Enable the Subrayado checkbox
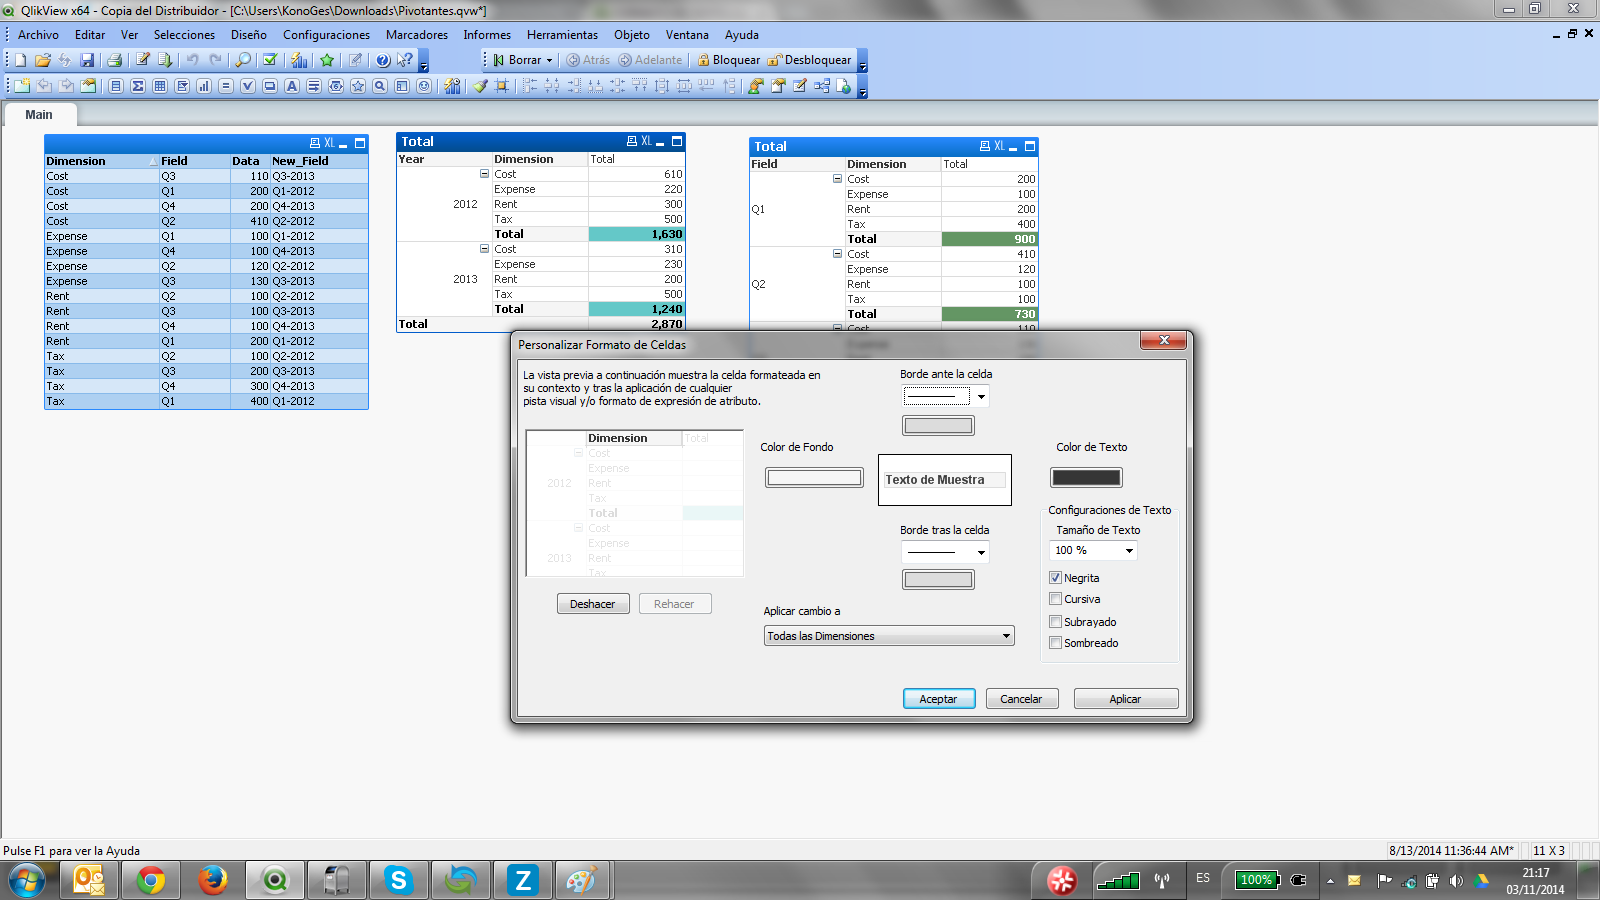This screenshot has width=1600, height=900. click(x=1055, y=622)
